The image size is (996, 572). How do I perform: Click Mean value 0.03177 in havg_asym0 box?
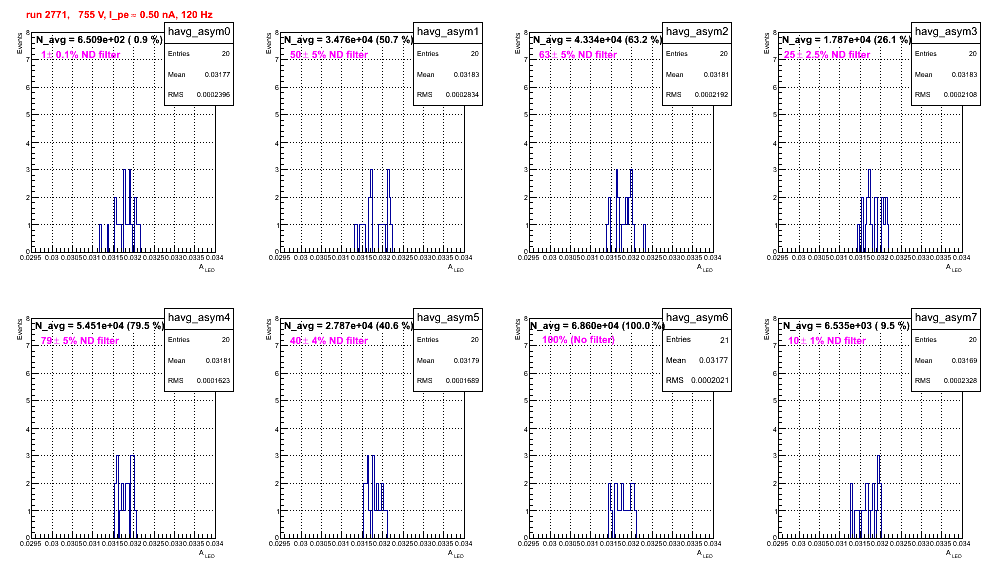click(217, 75)
